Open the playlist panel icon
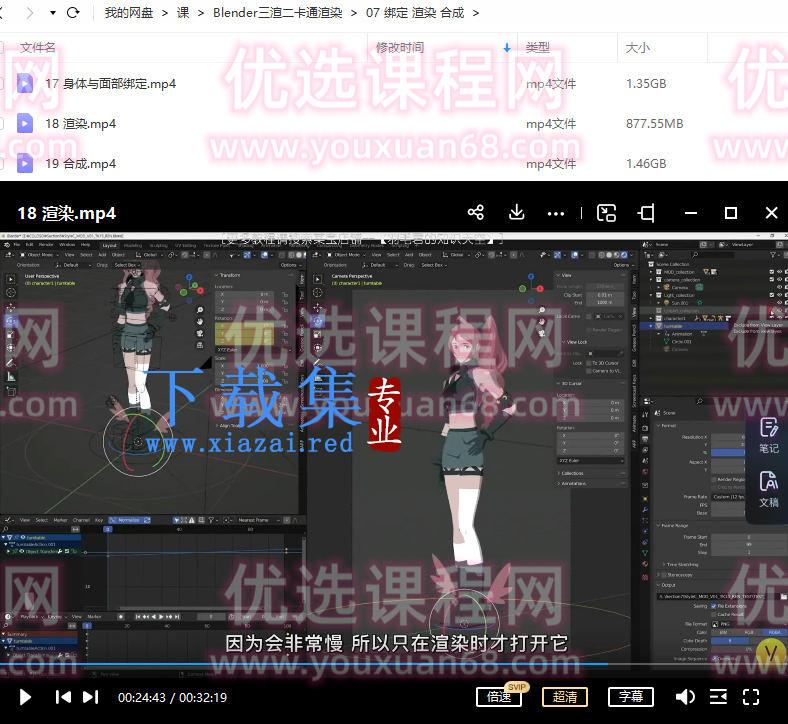 [718, 697]
